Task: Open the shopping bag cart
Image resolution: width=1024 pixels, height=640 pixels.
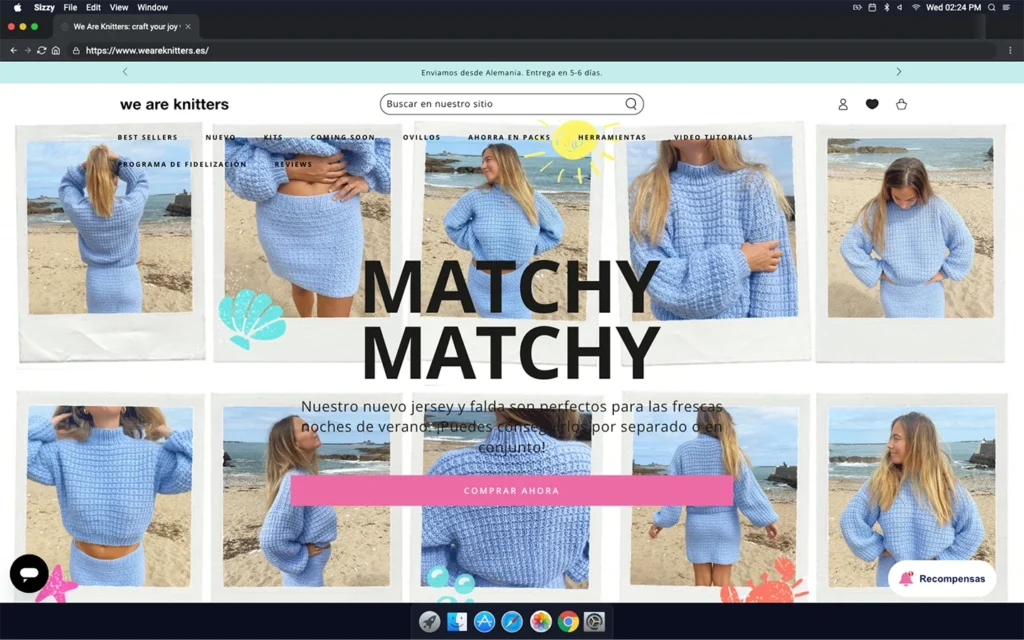Action: [x=901, y=104]
